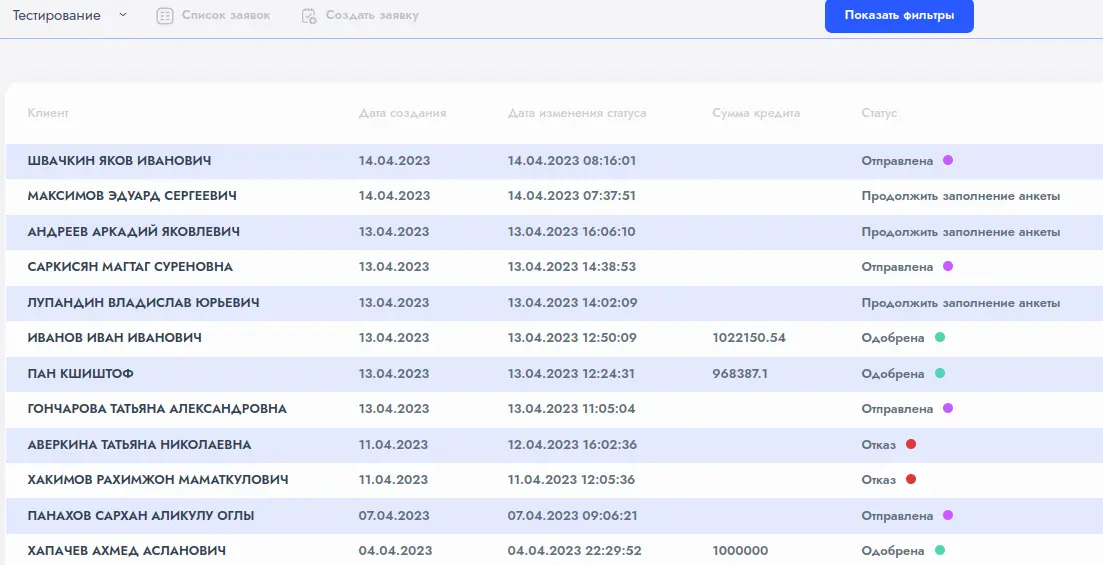Continue filling the form for Максимов Эдуард
This screenshot has width=1103, height=565.
(x=960, y=196)
